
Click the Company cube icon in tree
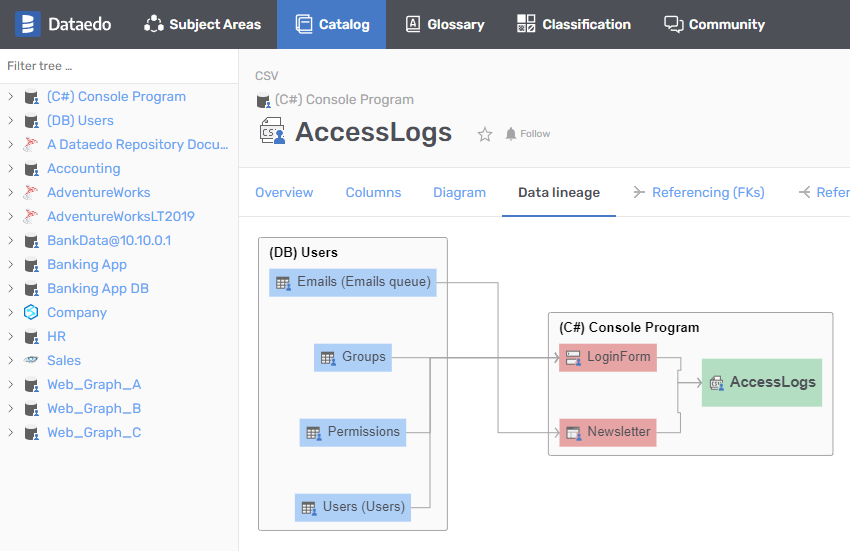31,313
